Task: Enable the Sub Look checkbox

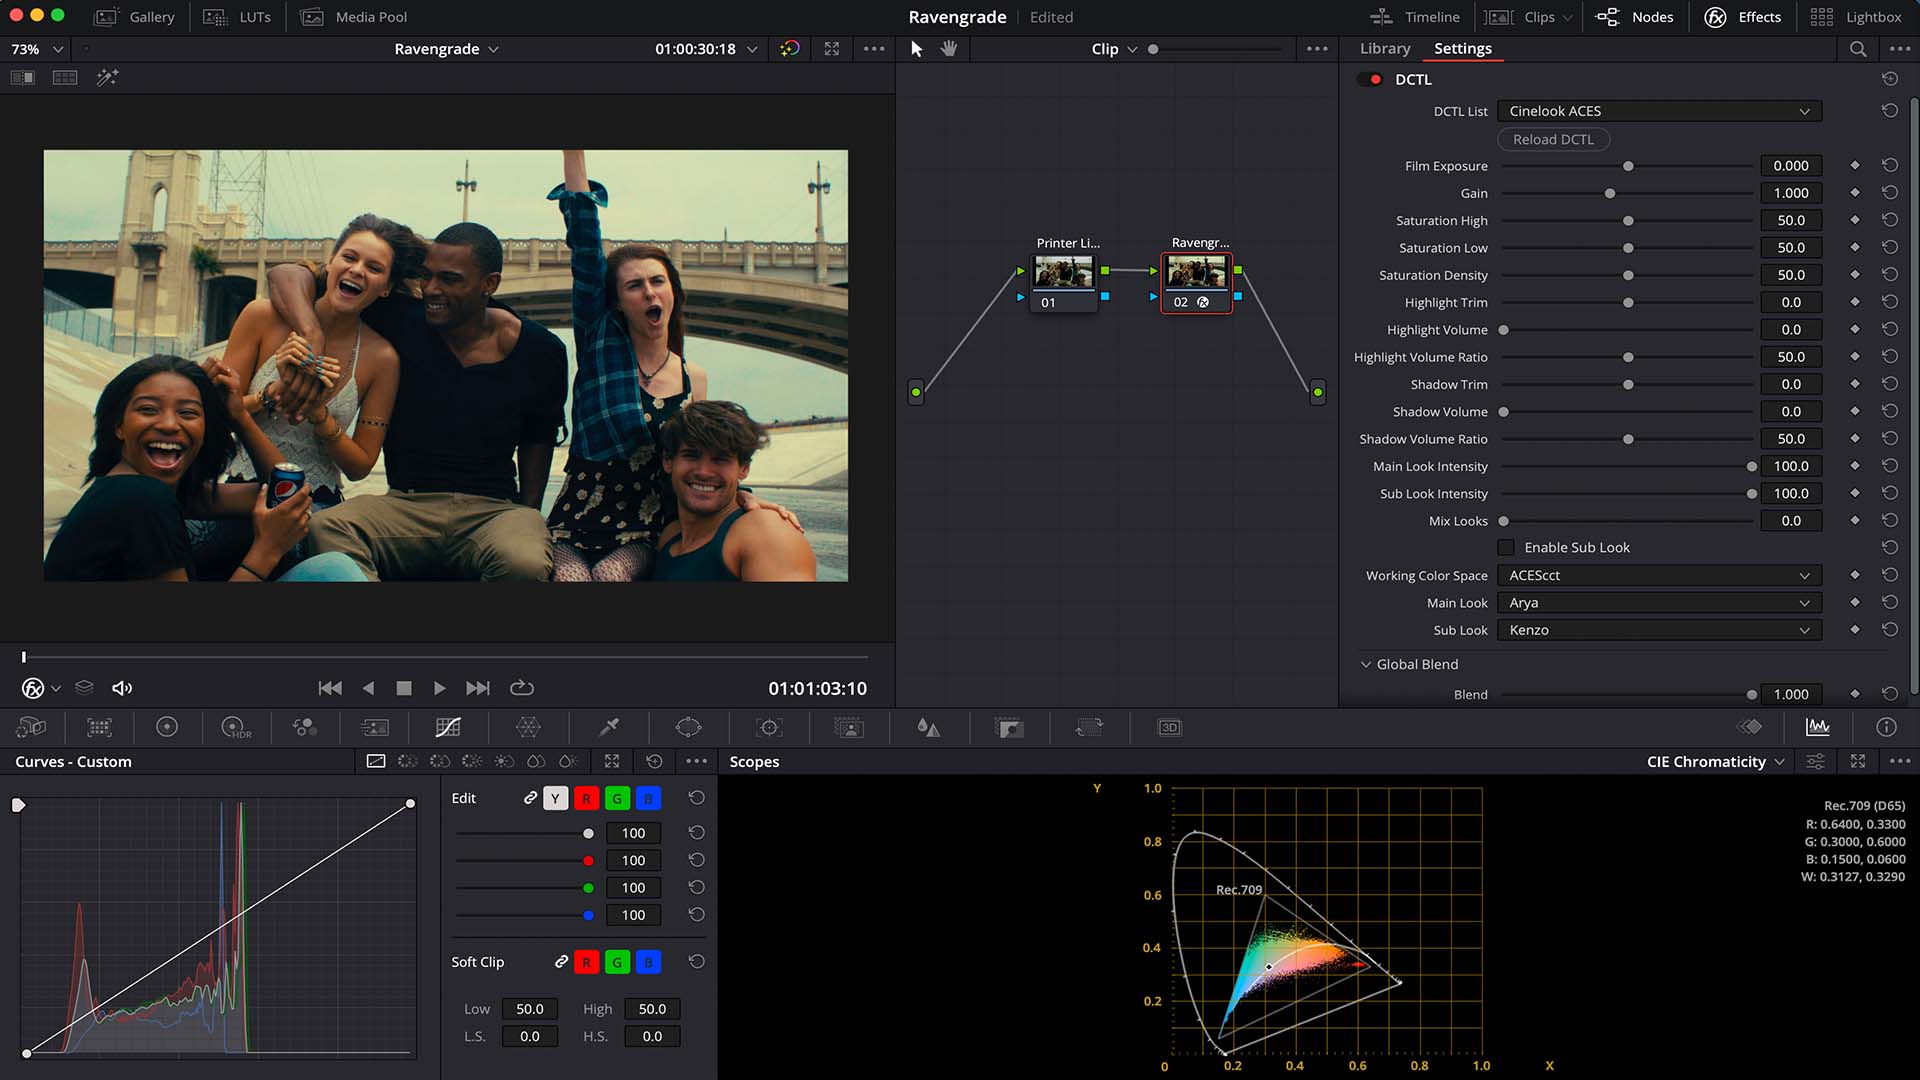Action: [1506, 547]
